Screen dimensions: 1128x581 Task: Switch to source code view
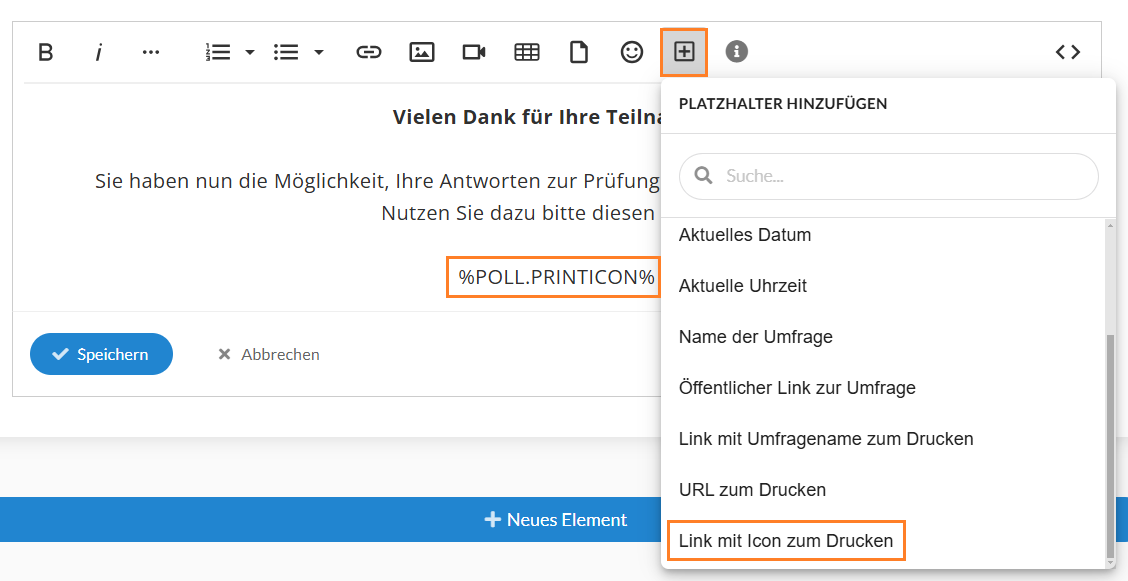(x=1068, y=52)
